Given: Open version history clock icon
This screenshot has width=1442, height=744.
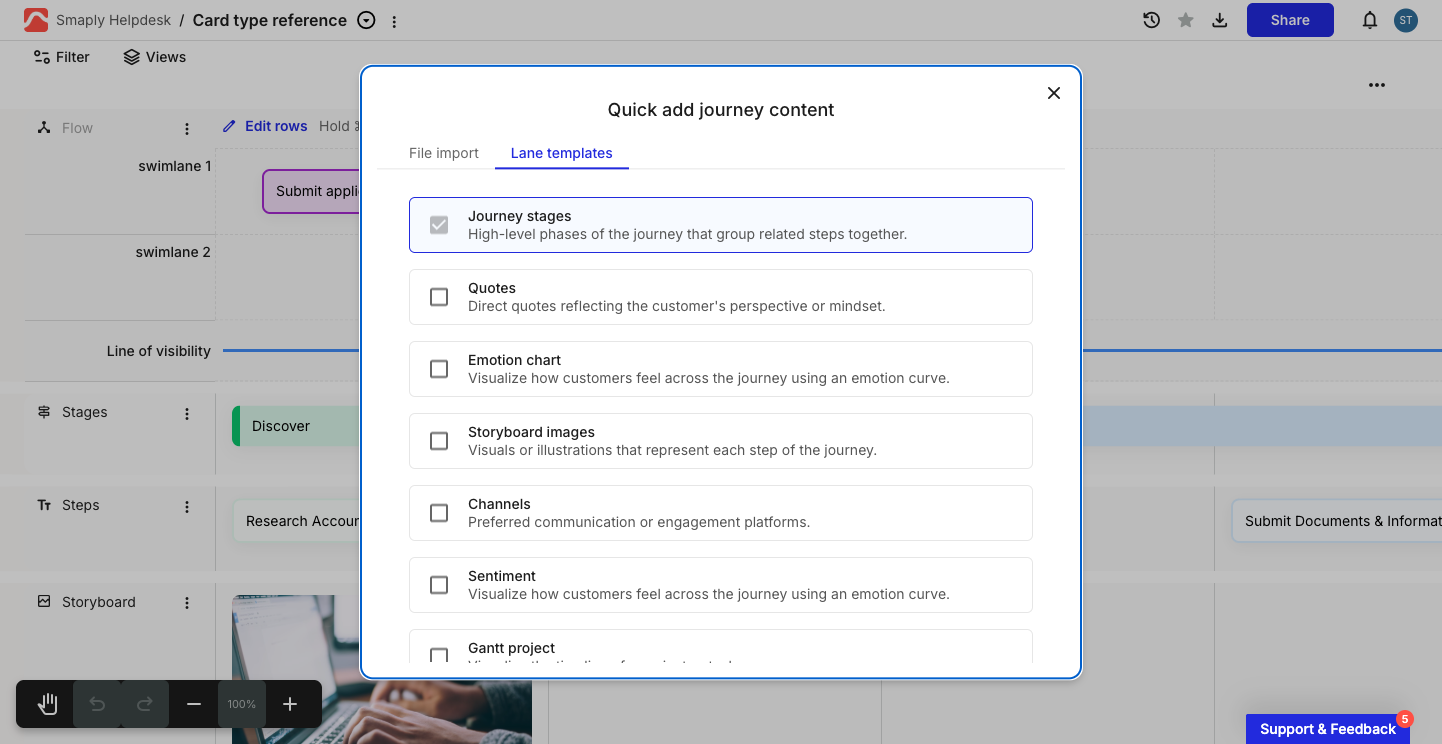Looking at the screenshot, I should [x=1152, y=20].
